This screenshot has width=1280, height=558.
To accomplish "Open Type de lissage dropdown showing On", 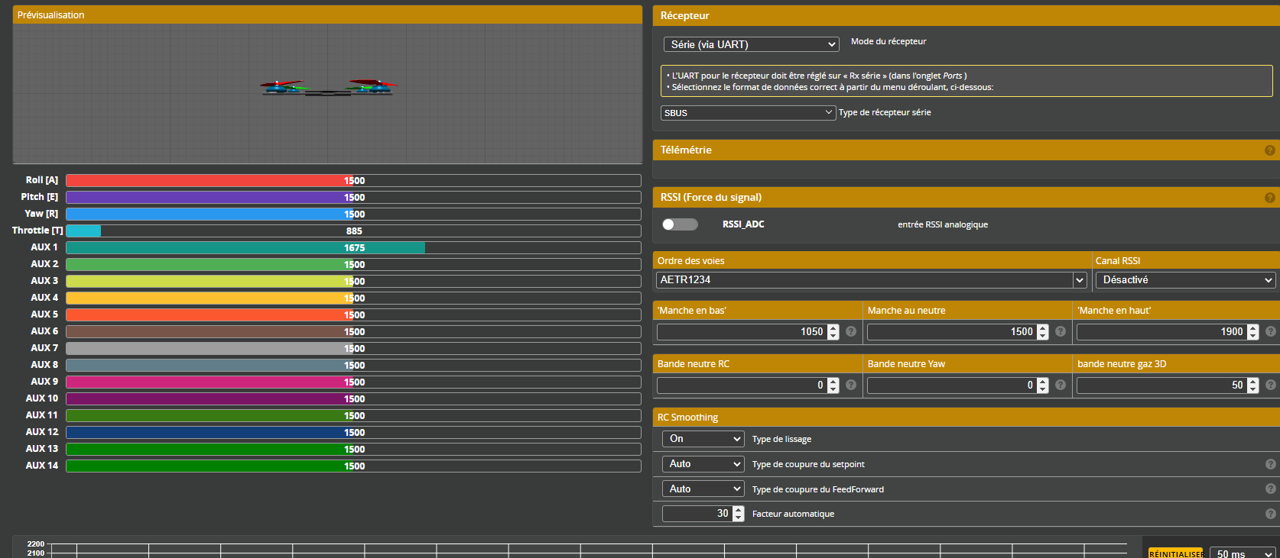I will pyautogui.click(x=703, y=439).
